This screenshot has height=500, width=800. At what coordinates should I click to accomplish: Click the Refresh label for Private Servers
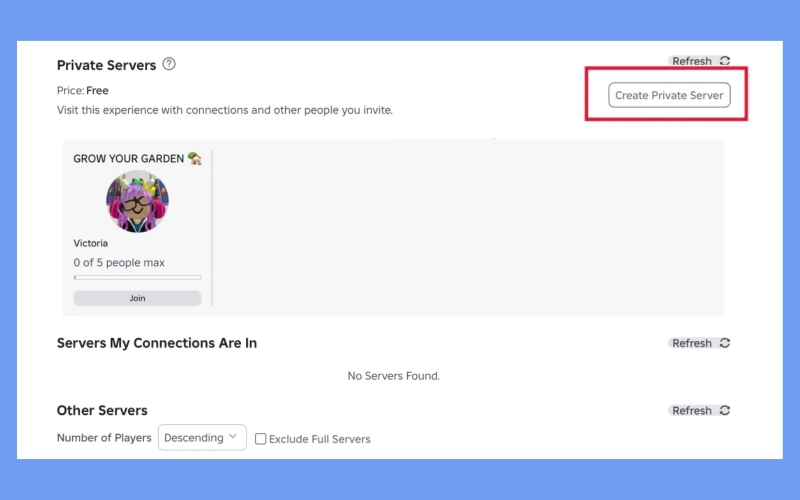tap(692, 61)
